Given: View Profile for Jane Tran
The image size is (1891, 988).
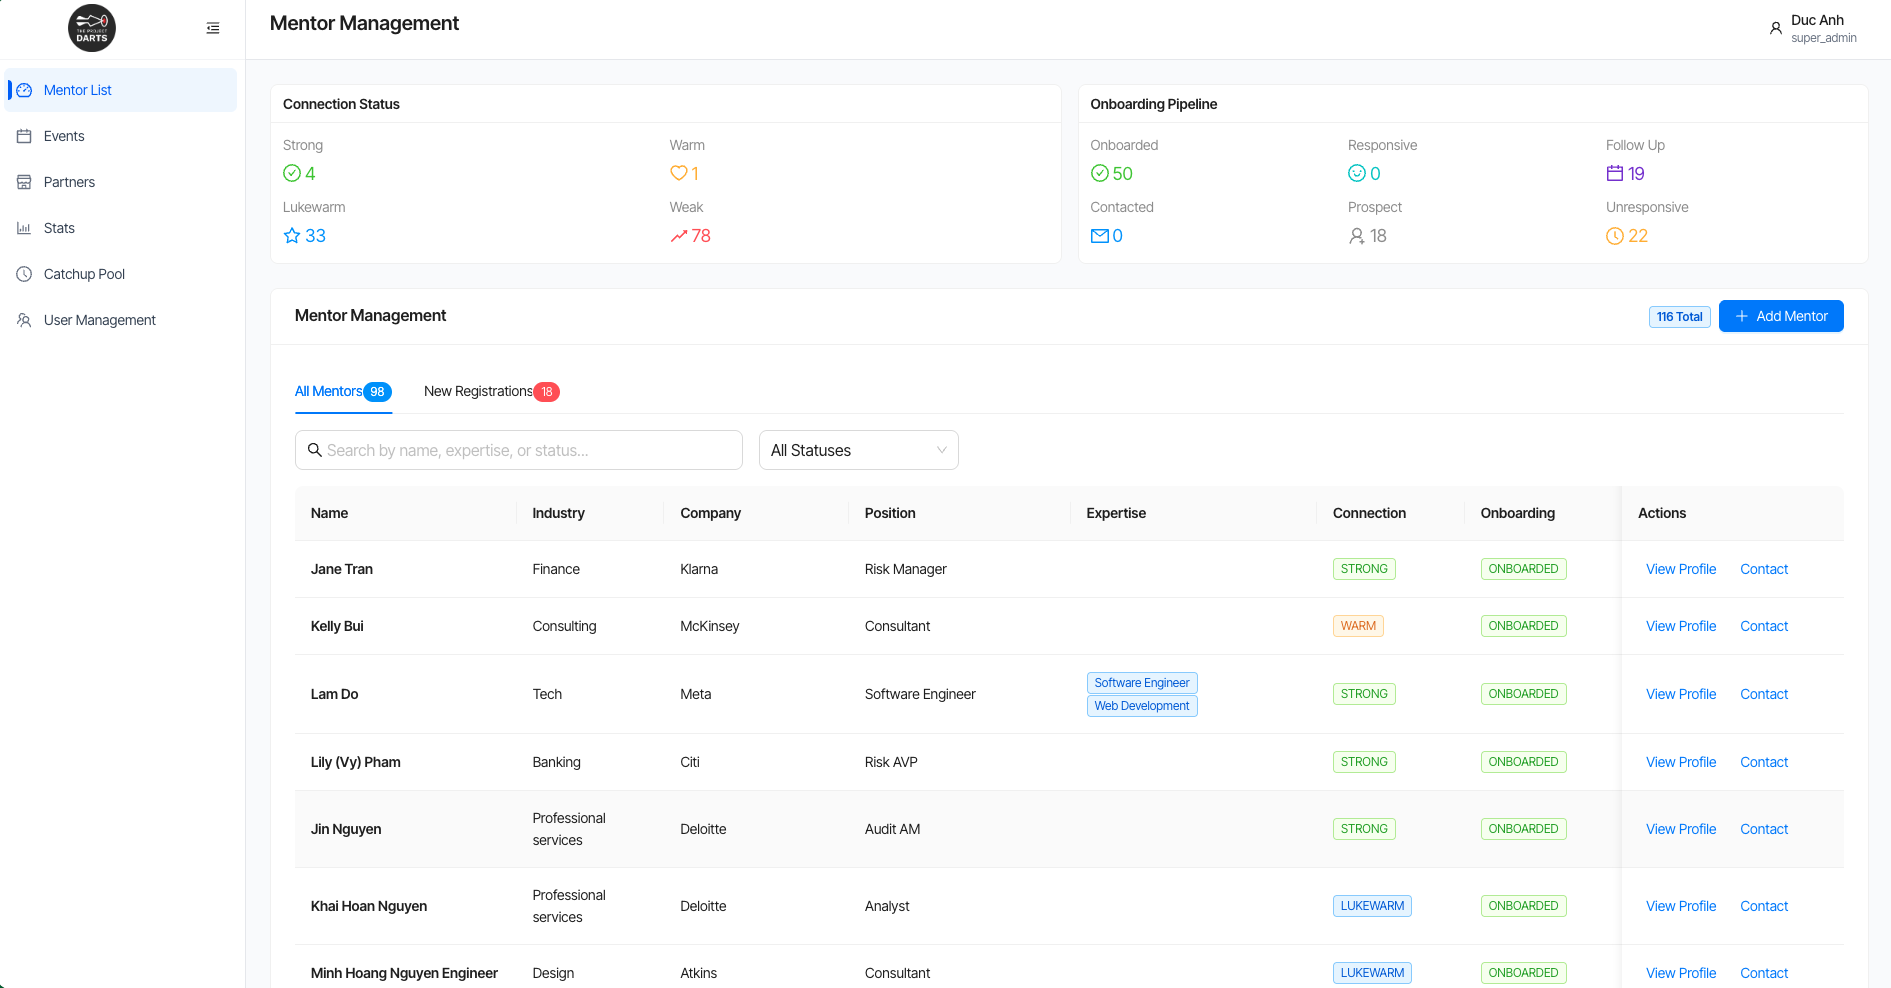Looking at the screenshot, I should 1680,569.
